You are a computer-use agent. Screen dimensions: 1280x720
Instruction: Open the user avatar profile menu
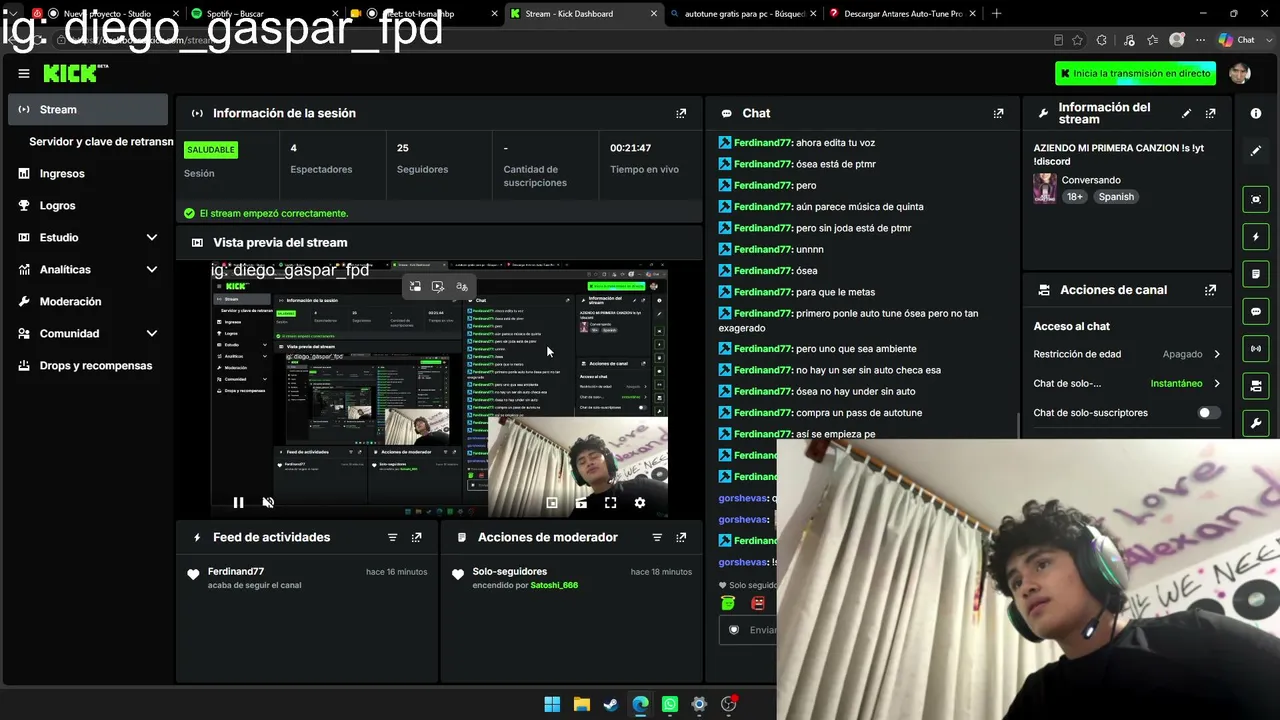coord(1240,73)
